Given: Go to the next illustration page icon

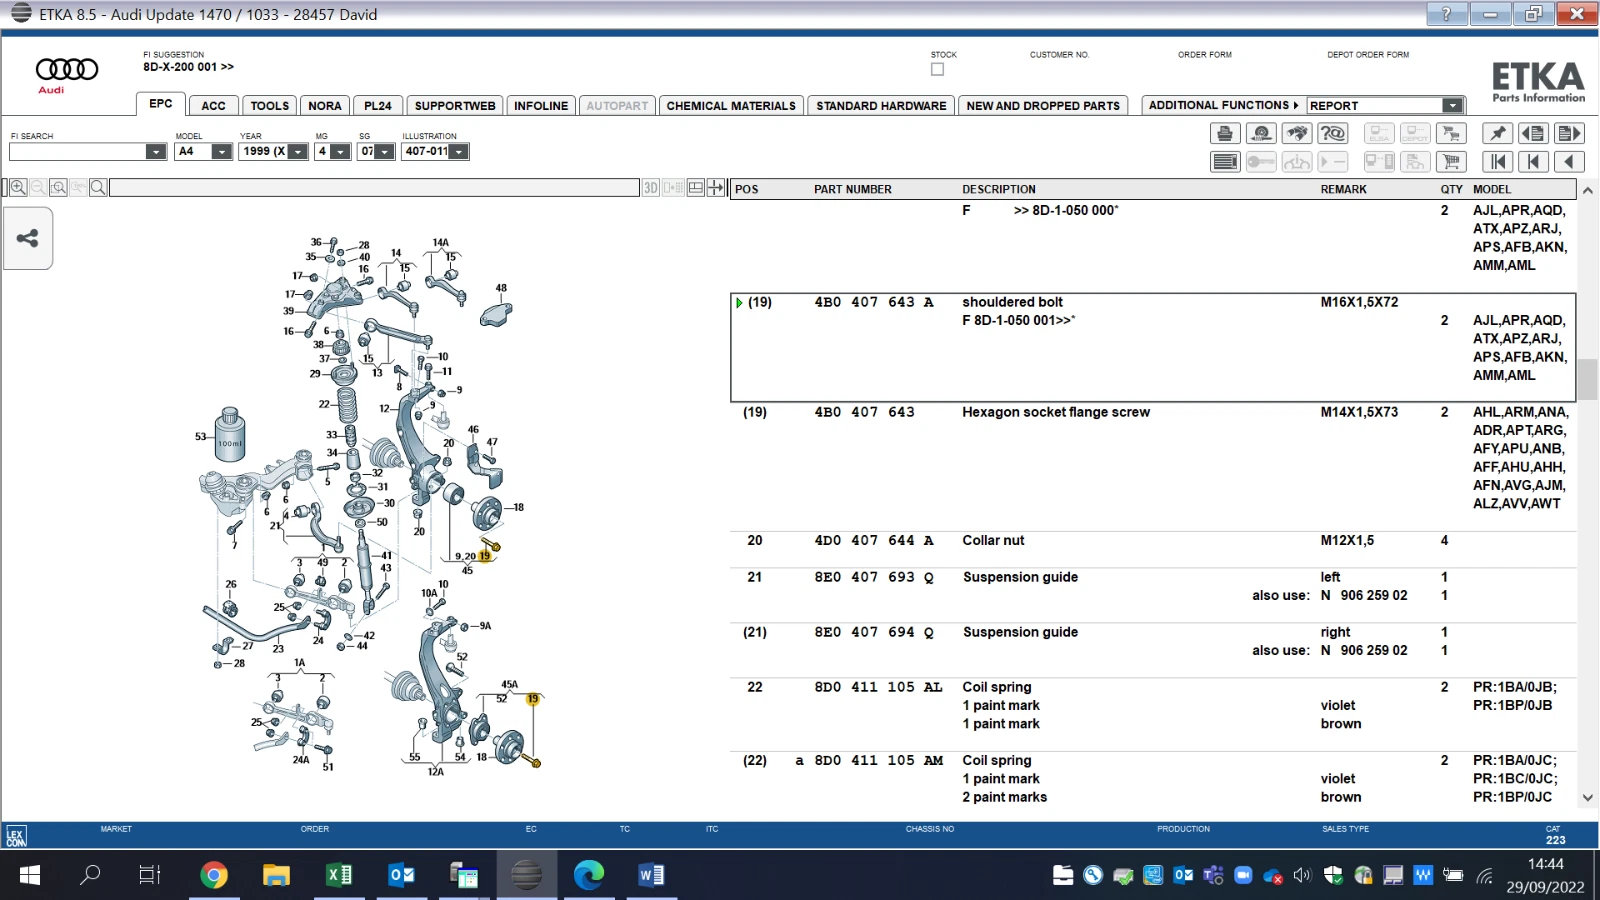Looking at the screenshot, I should [1569, 133].
